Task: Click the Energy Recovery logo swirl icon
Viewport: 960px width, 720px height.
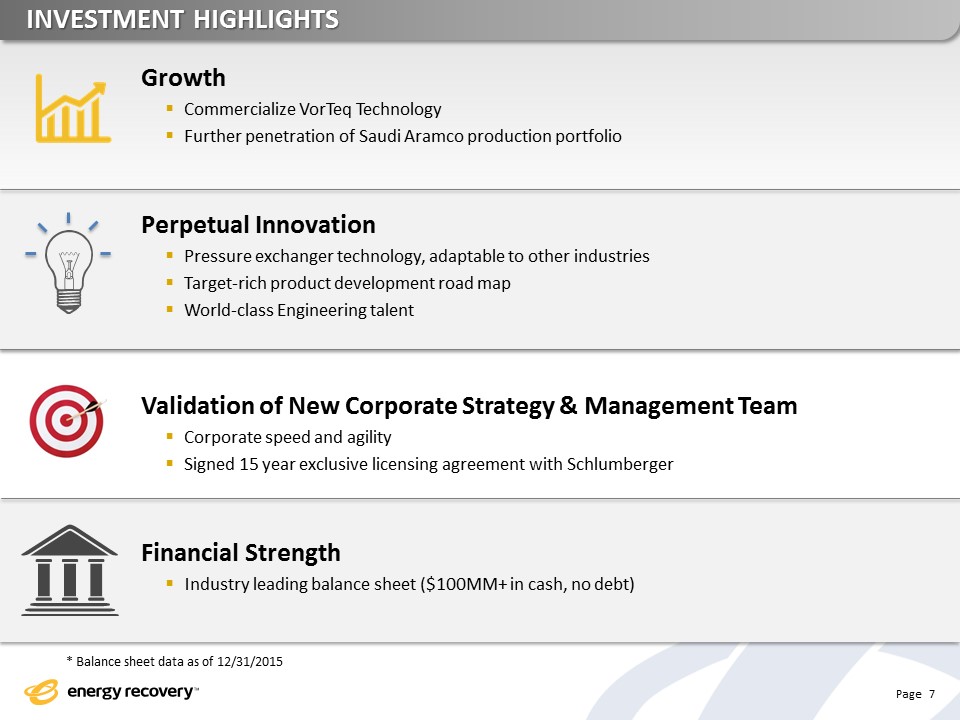Action: [43, 692]
